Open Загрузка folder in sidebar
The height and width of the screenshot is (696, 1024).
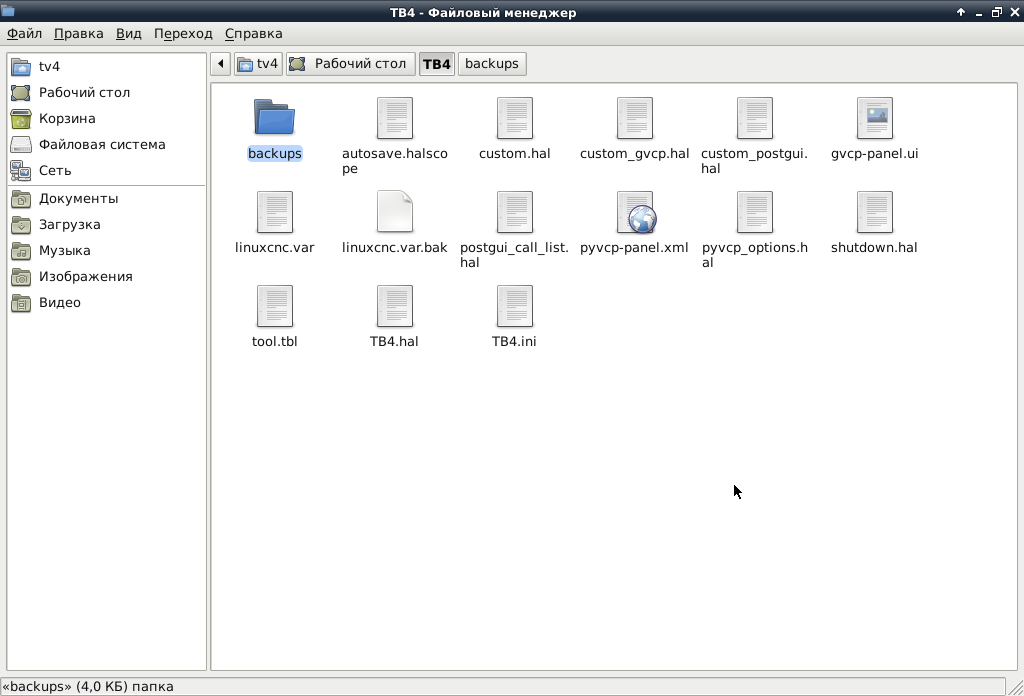click(x=106, y=225)
